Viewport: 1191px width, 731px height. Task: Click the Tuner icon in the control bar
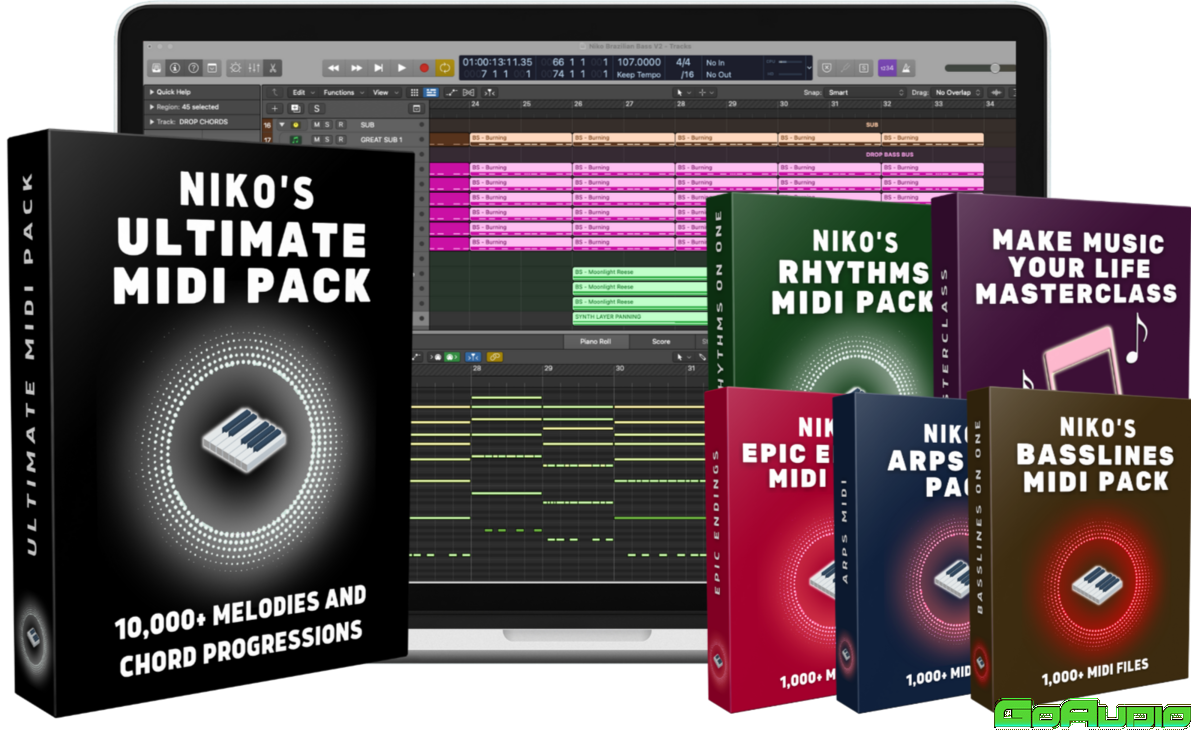845,68
